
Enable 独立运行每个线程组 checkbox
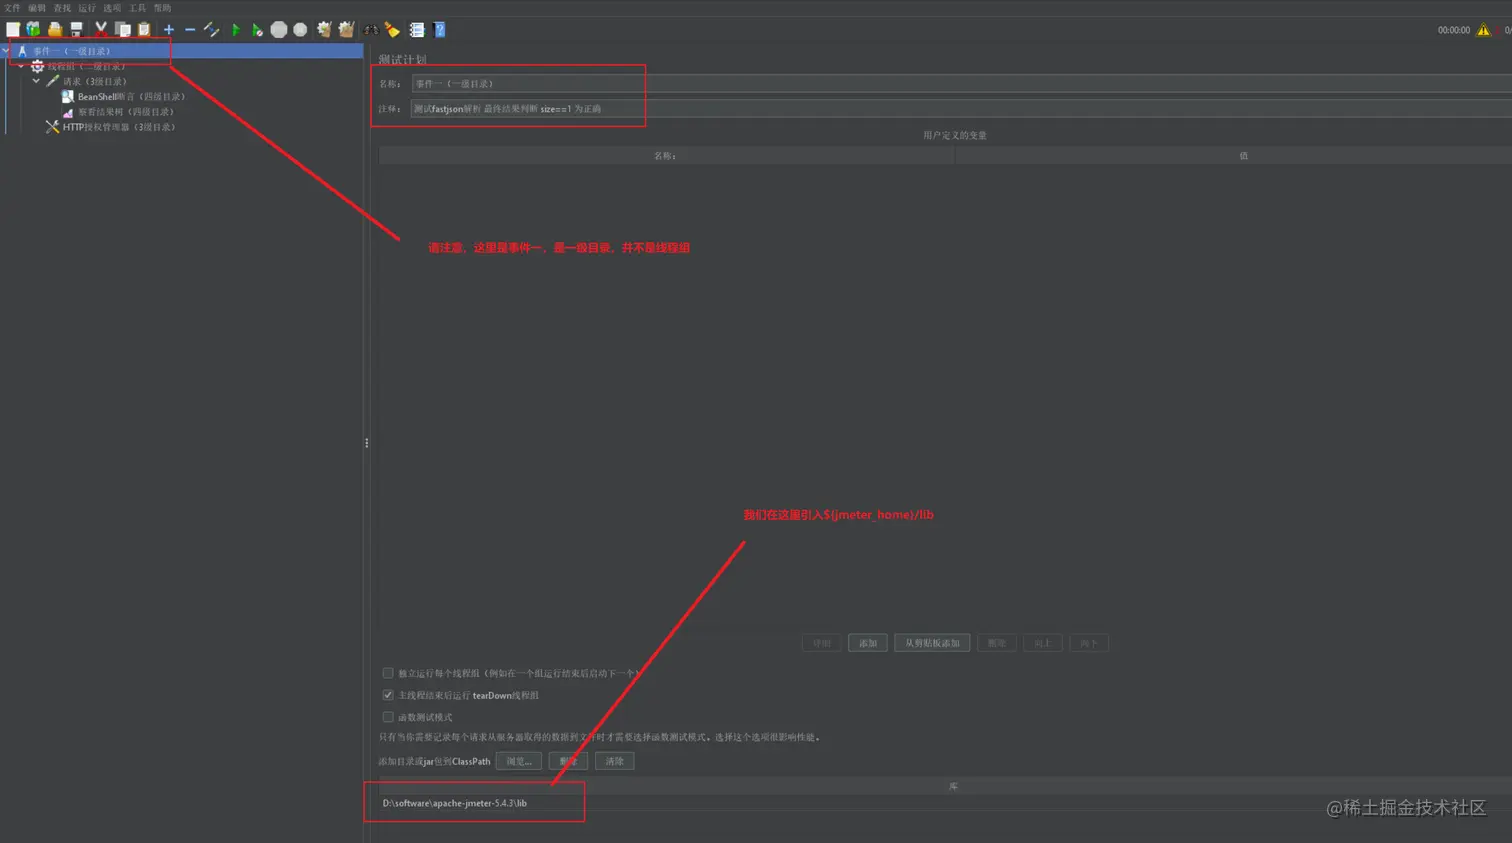388,673
